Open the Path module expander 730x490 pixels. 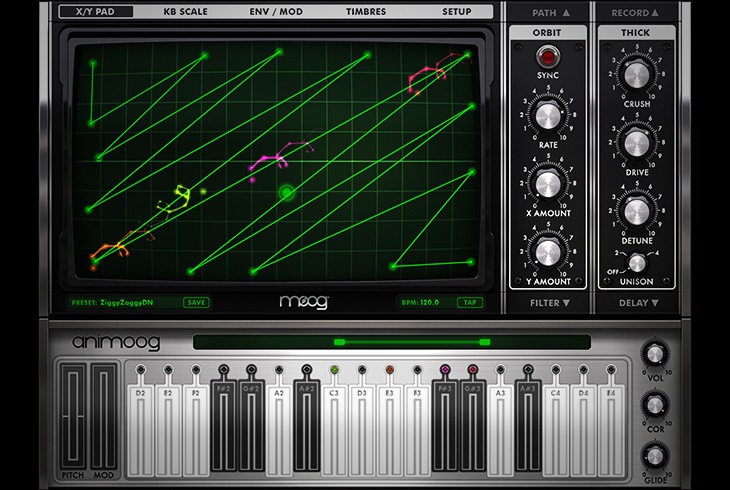coord(547,13)
